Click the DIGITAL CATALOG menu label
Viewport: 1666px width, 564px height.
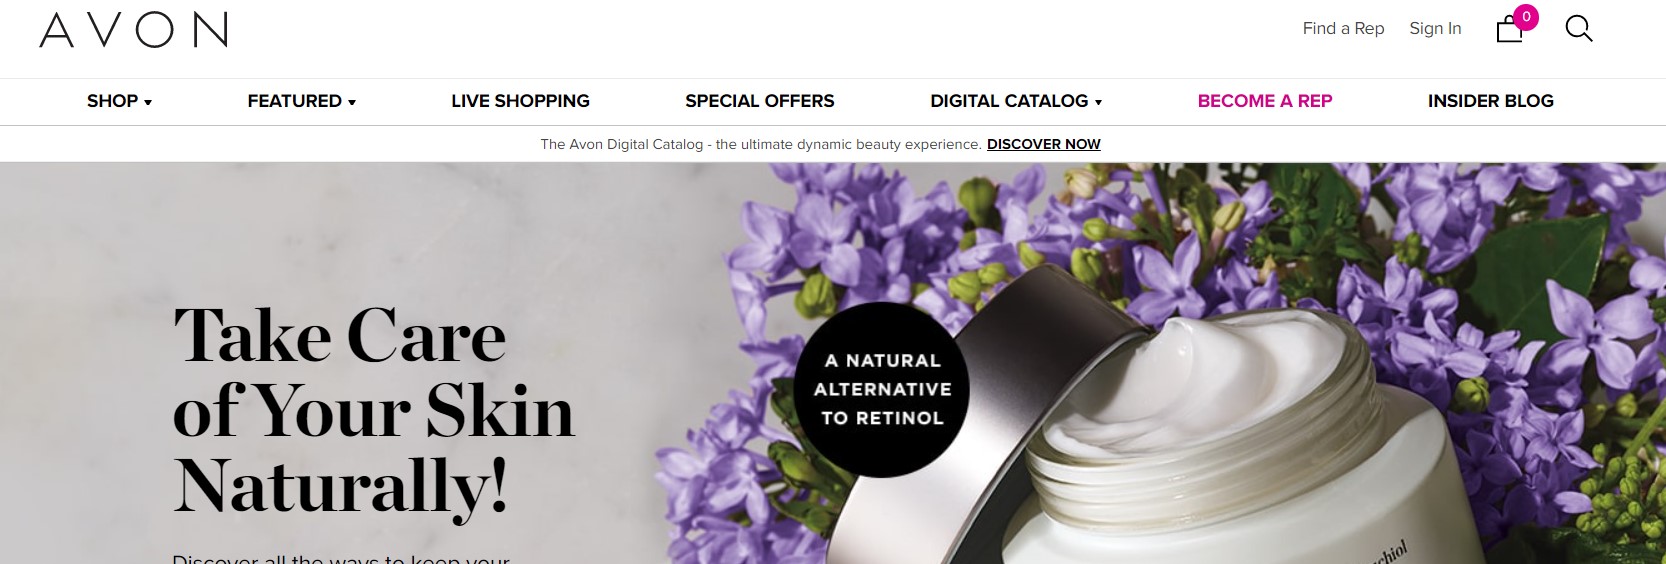[1009, 101]
